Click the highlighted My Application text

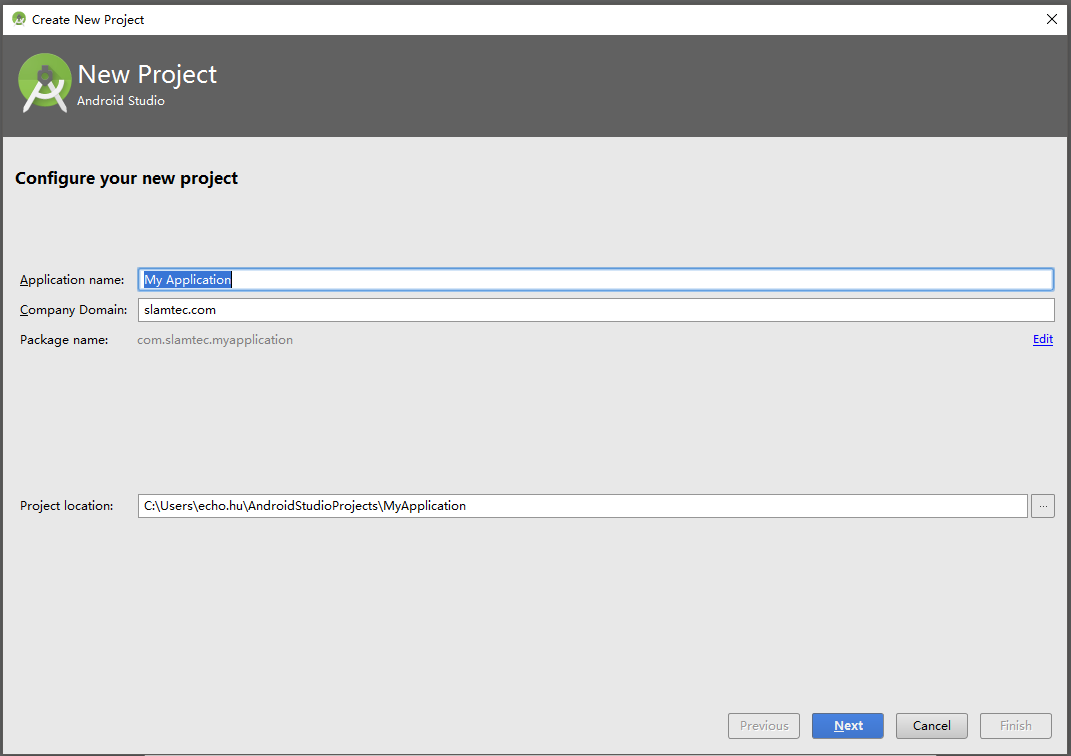click(186, 279)
